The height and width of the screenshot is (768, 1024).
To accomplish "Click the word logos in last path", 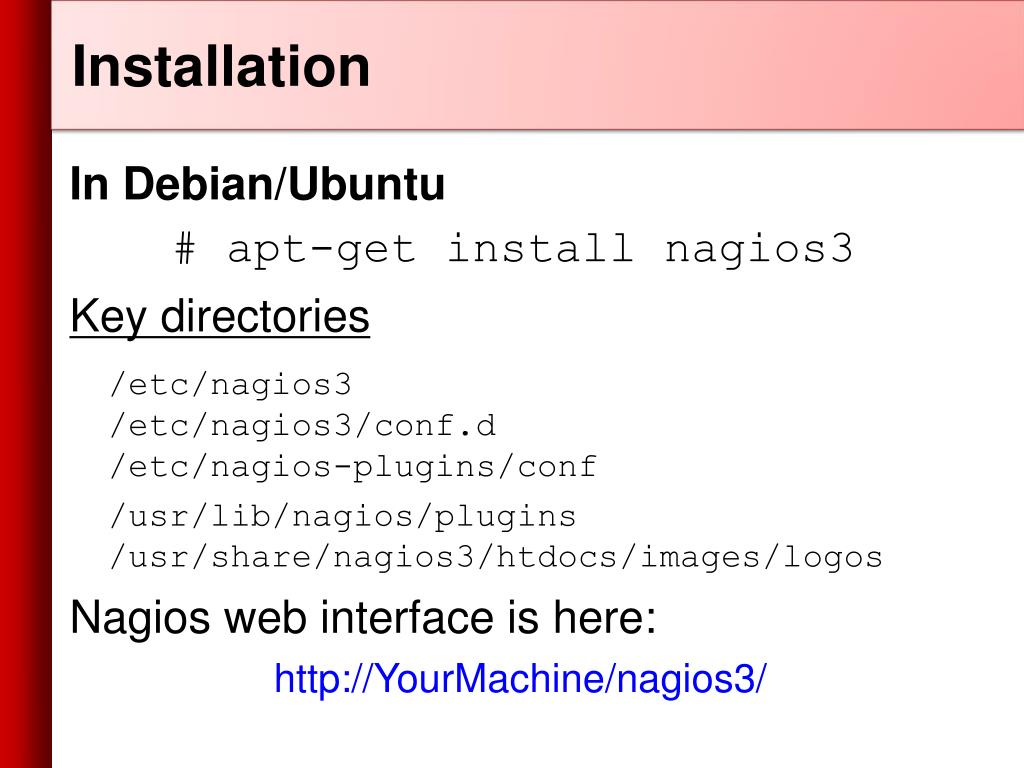I will pos(833,558).
